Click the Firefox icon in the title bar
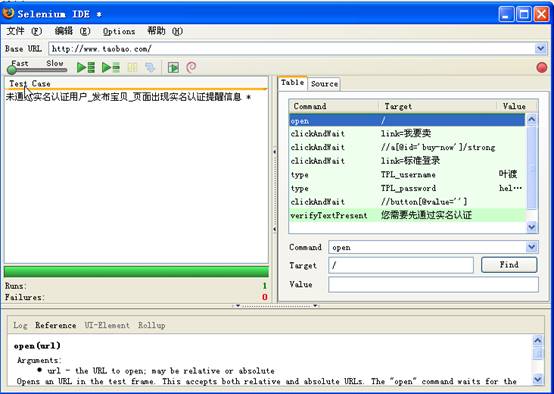The width and height of the screenshot is (554, 394). [x=8, y=13]
